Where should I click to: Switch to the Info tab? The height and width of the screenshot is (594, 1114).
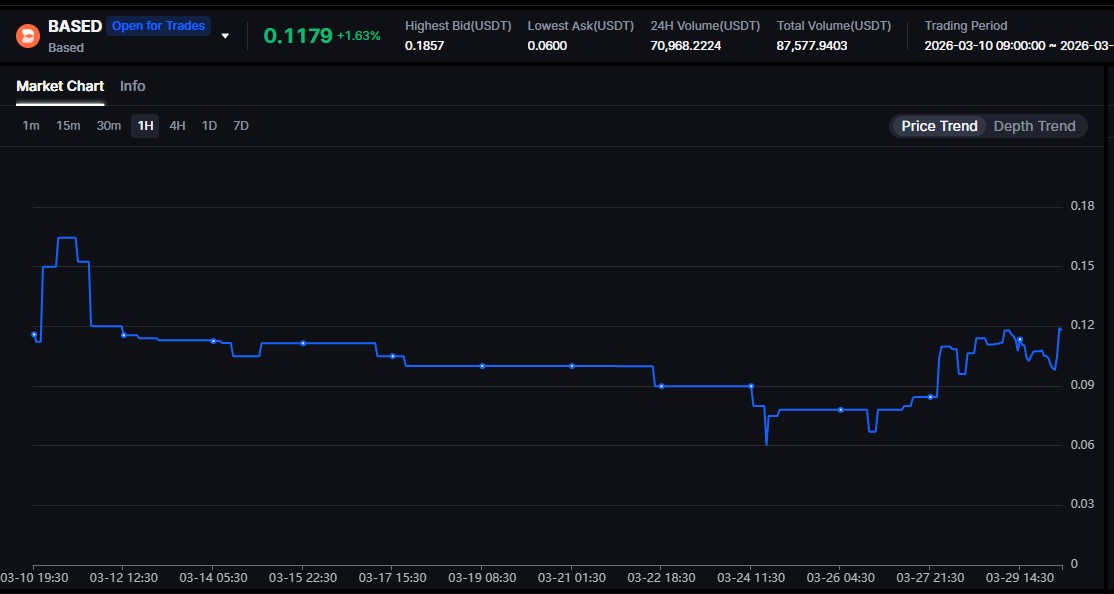(x=132, y=86)
